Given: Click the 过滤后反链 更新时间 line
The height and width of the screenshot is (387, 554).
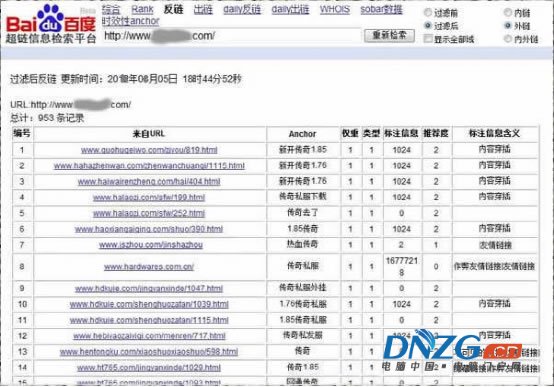Looking at the screenshot, I should (125, 79).
